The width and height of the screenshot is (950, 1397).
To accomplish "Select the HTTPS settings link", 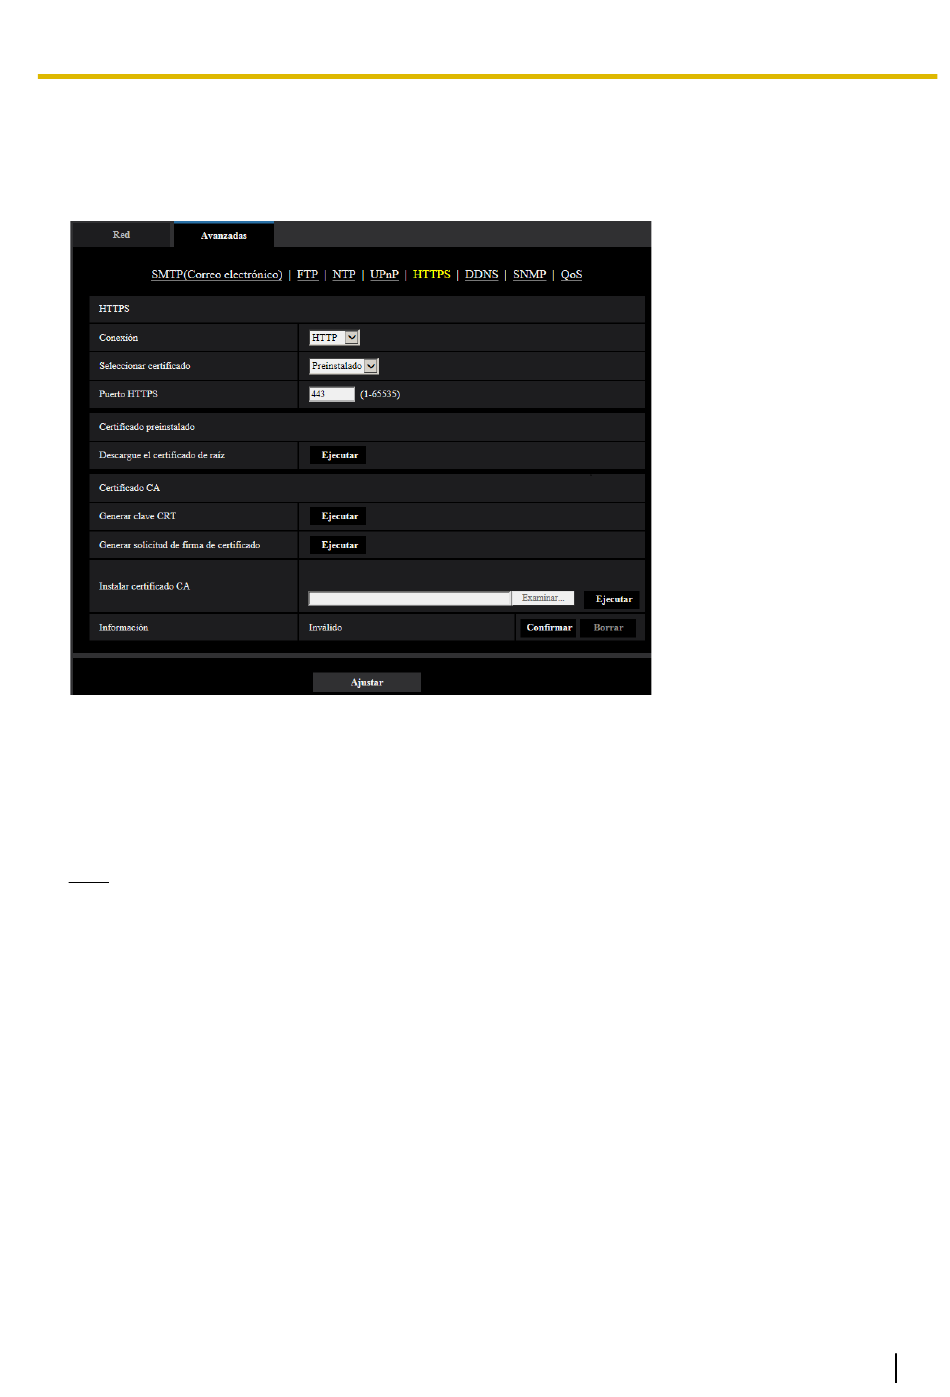I will click(432, 274).
